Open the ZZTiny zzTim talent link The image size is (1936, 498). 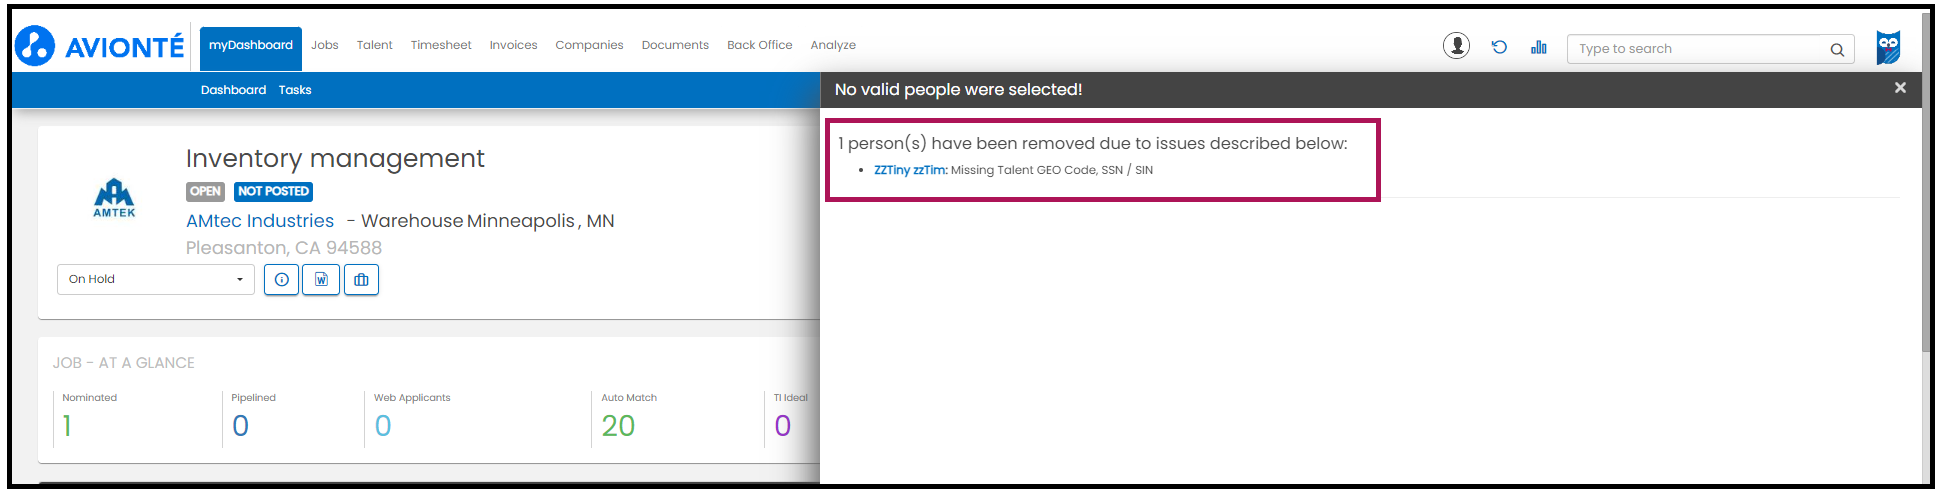(x=910, y=170)
